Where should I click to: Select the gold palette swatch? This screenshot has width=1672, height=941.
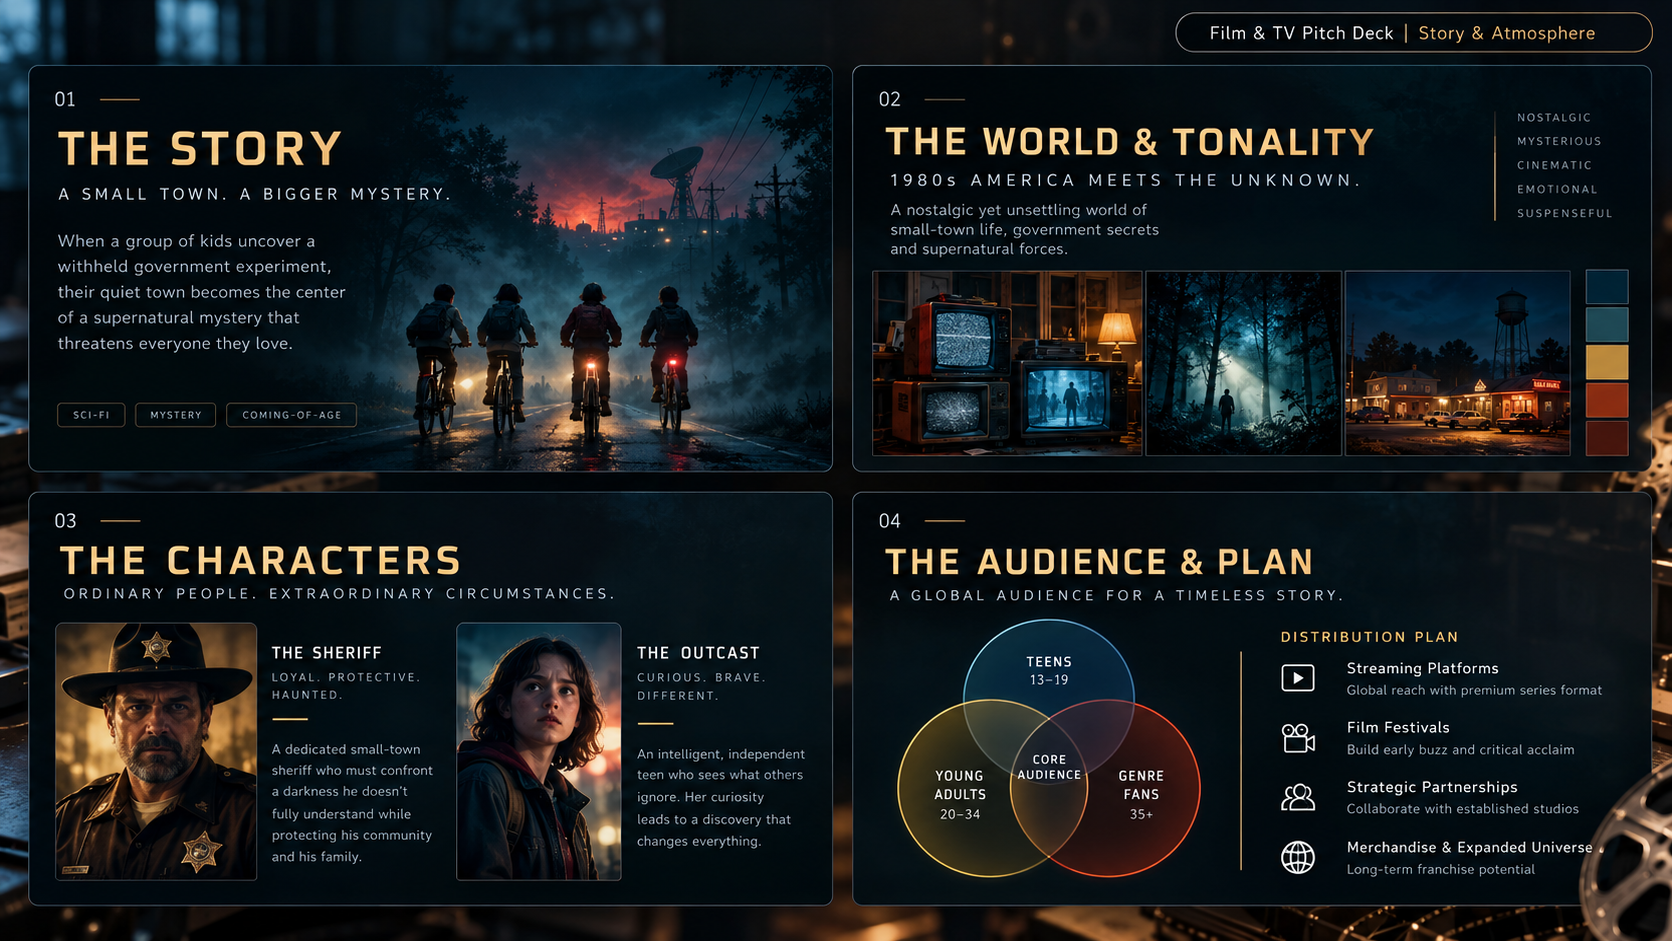click(1607, 362)
